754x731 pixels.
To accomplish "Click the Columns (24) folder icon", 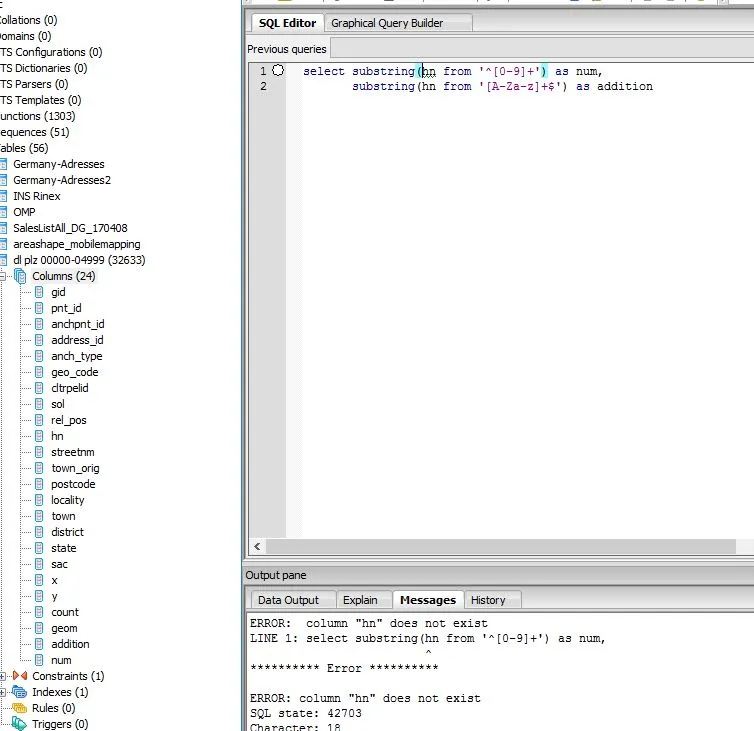I will [20, 276].
